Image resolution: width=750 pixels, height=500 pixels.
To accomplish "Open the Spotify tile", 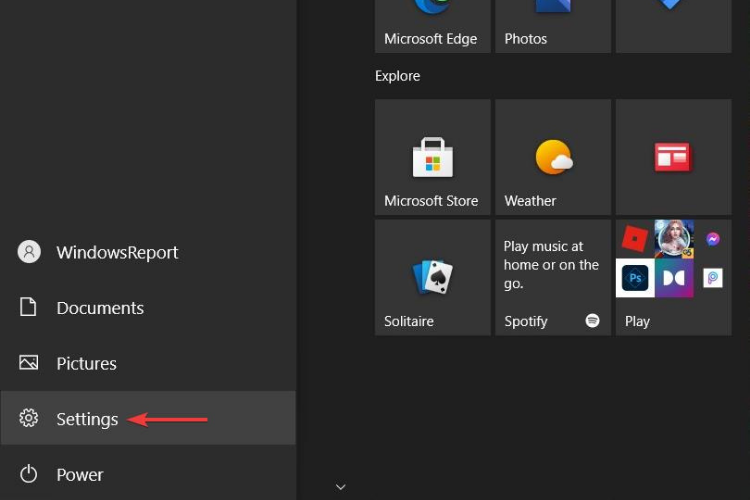I will click(x=553, y=278).
